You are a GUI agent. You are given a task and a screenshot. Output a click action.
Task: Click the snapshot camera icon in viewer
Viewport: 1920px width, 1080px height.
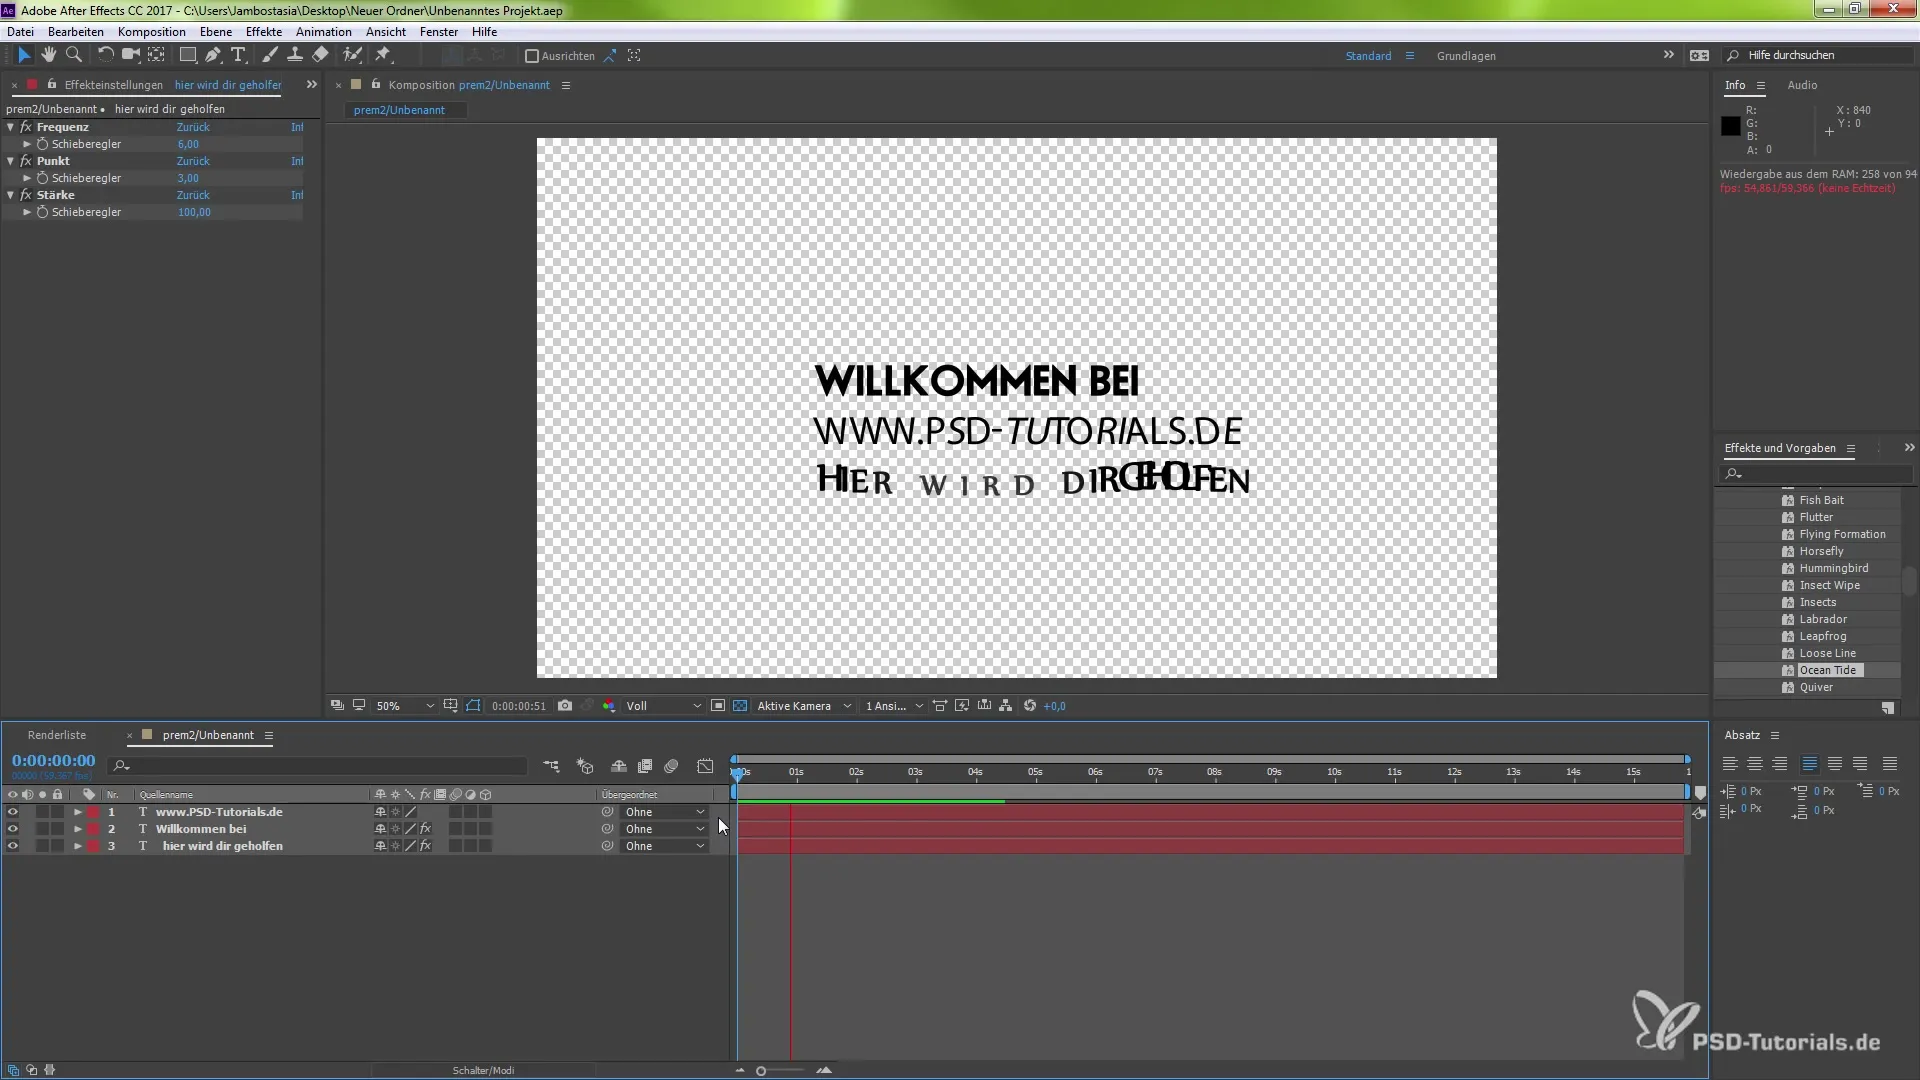[565, 706]
